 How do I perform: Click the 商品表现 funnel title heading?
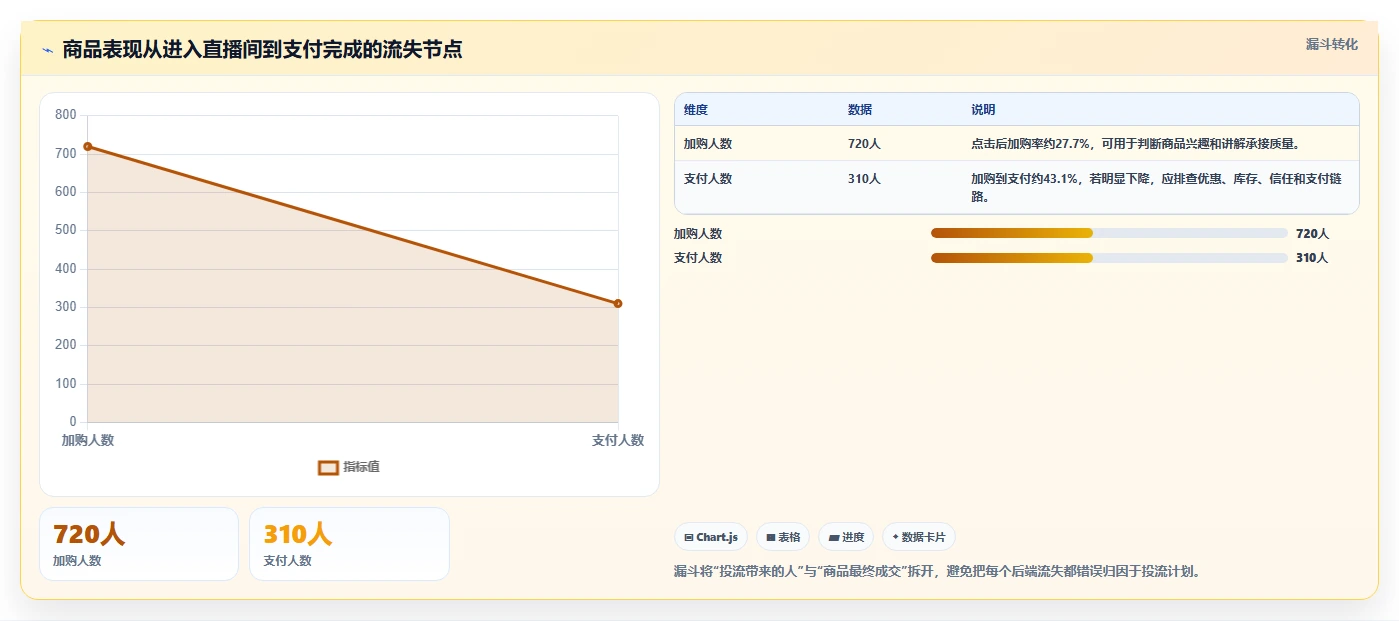point(262,50)
